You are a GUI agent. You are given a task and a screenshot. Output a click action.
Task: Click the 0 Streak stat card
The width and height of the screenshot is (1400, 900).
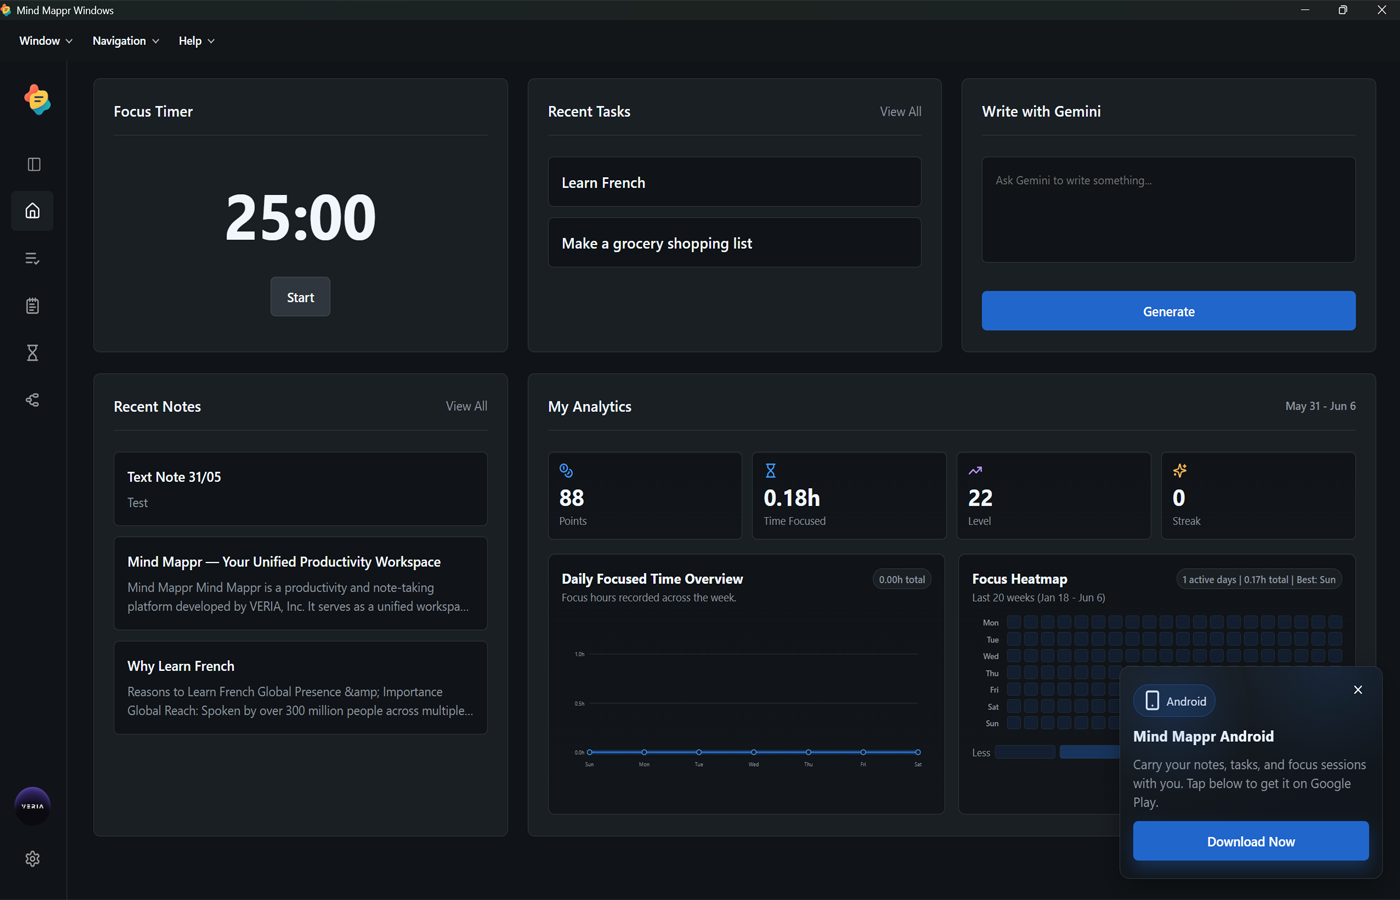pyautogui.click(x=1258, y=496)
